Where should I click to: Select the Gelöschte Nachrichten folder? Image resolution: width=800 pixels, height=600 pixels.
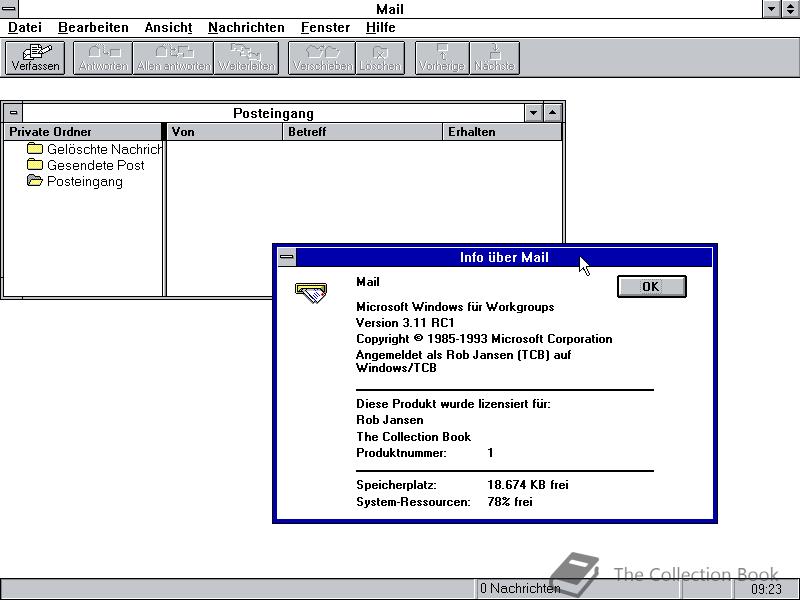point(94,149)
